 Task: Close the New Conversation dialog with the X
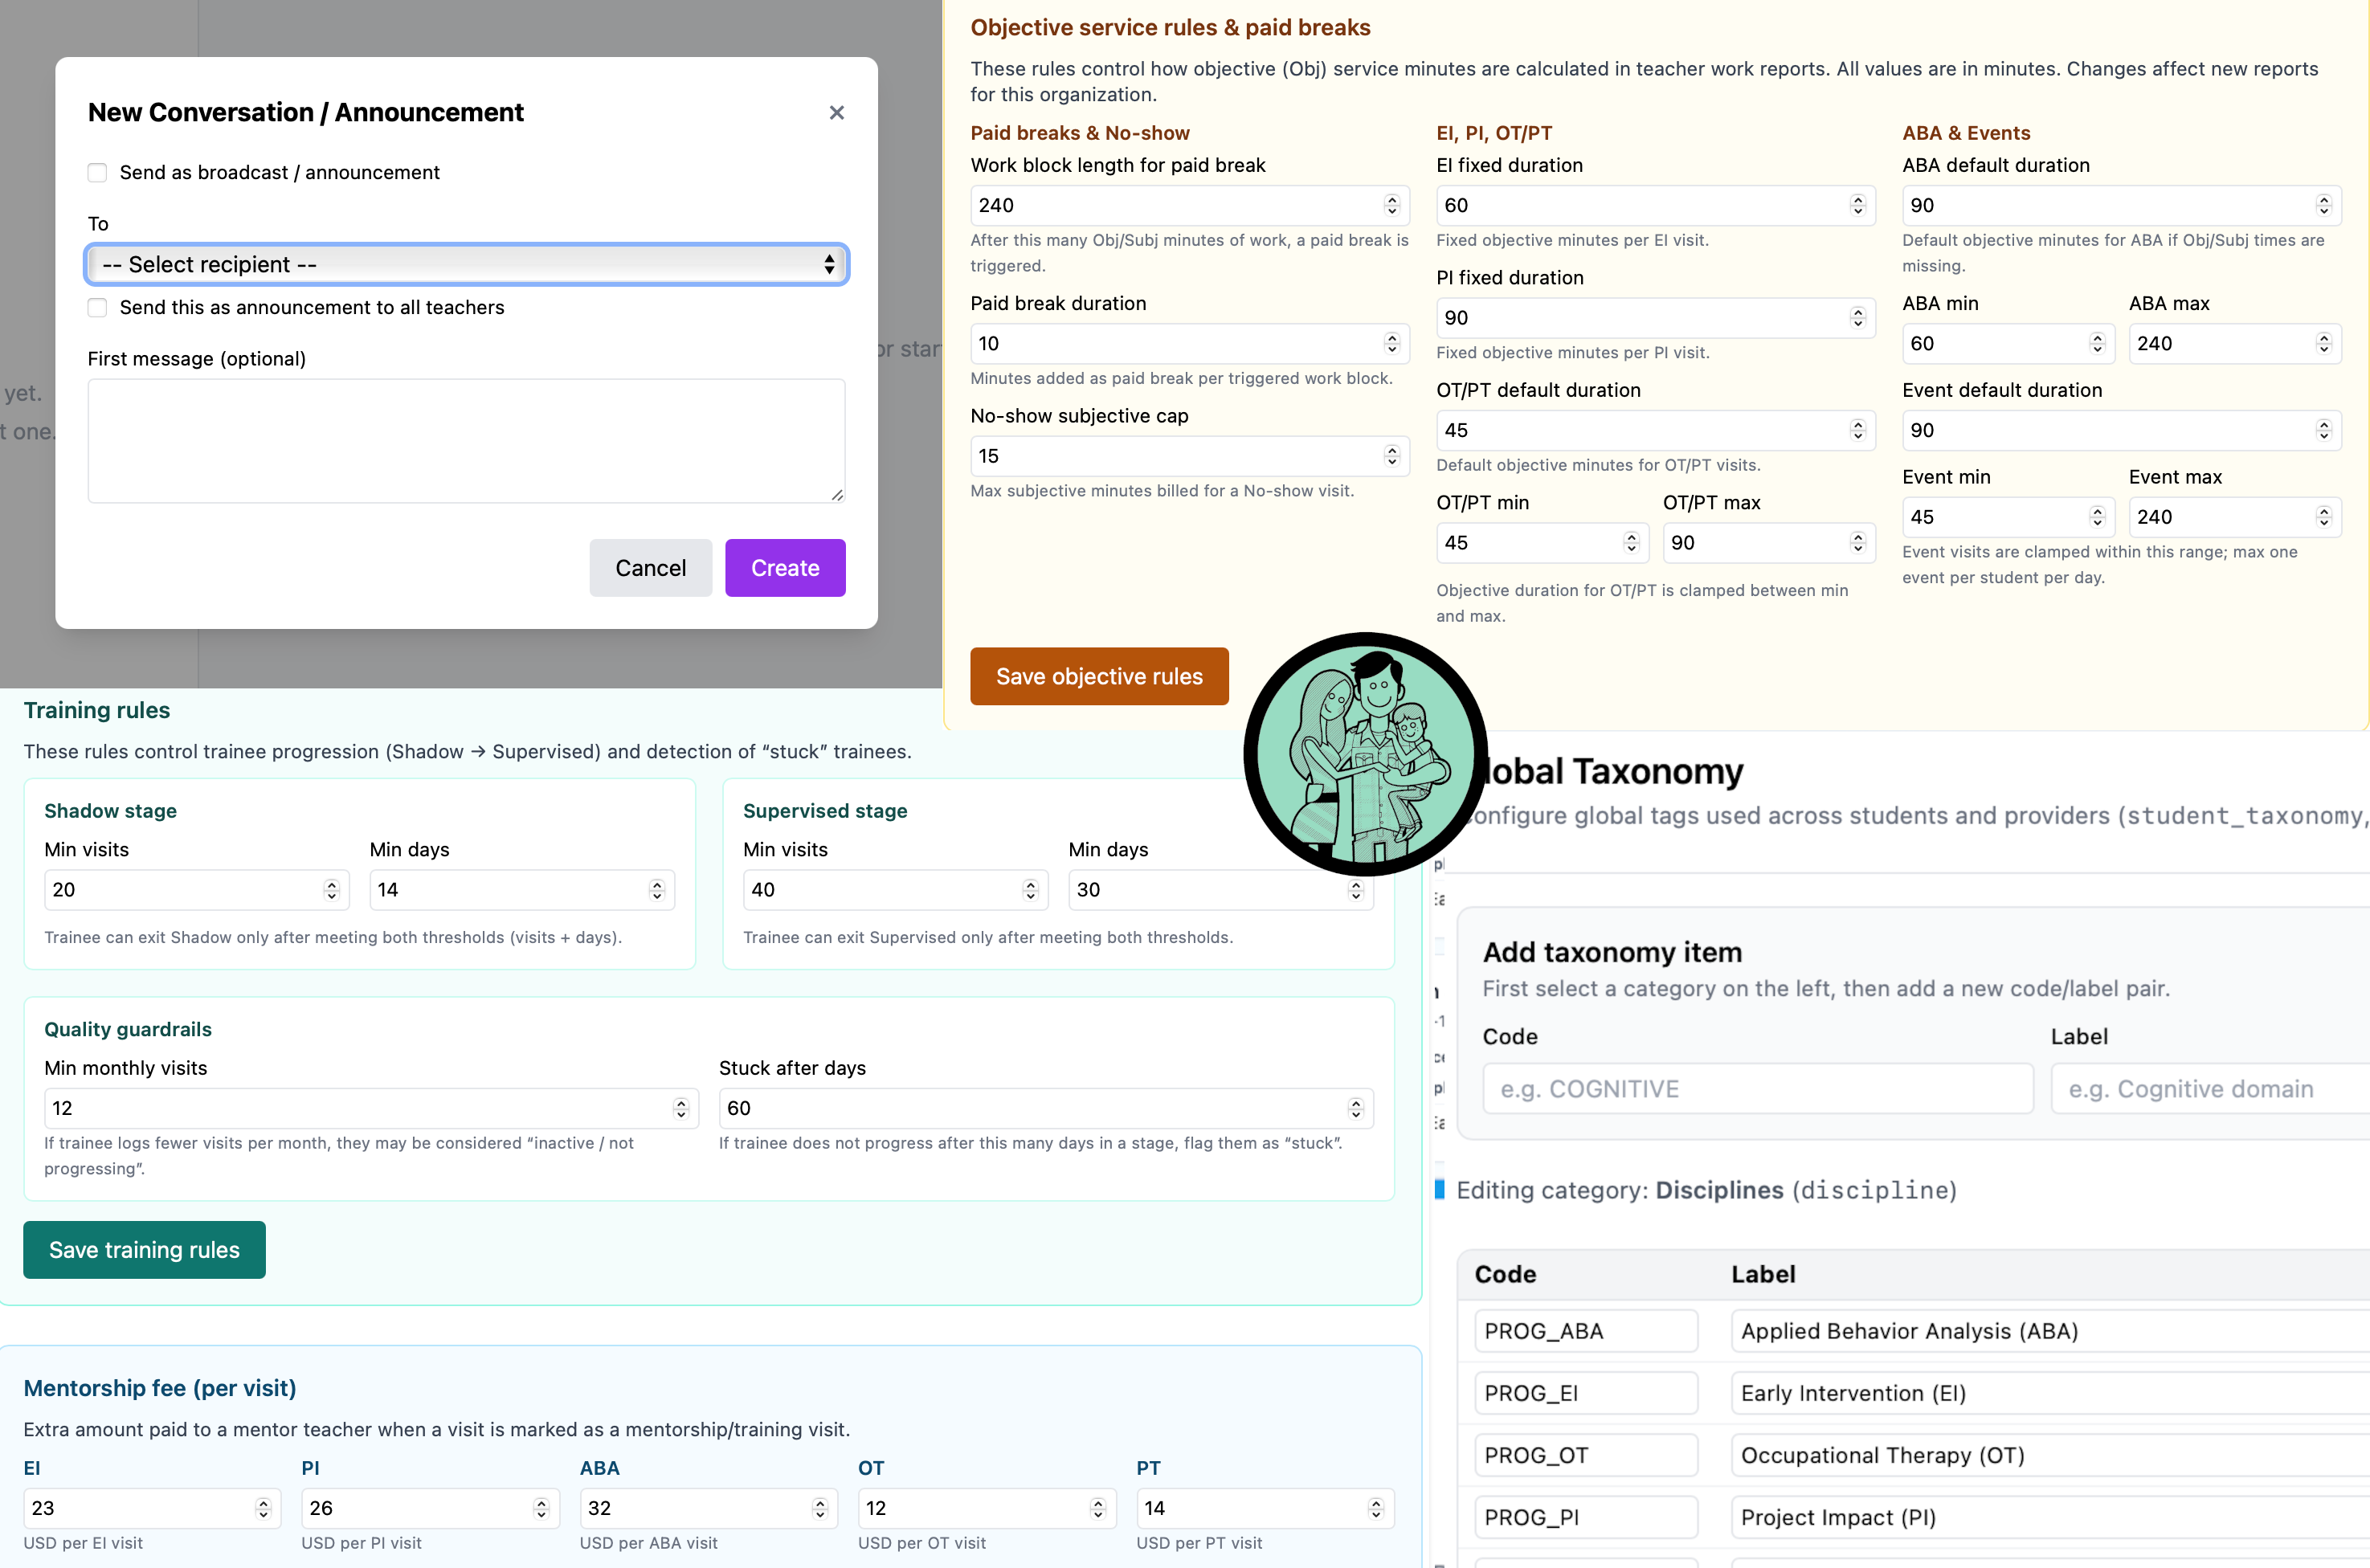point(836,112)
